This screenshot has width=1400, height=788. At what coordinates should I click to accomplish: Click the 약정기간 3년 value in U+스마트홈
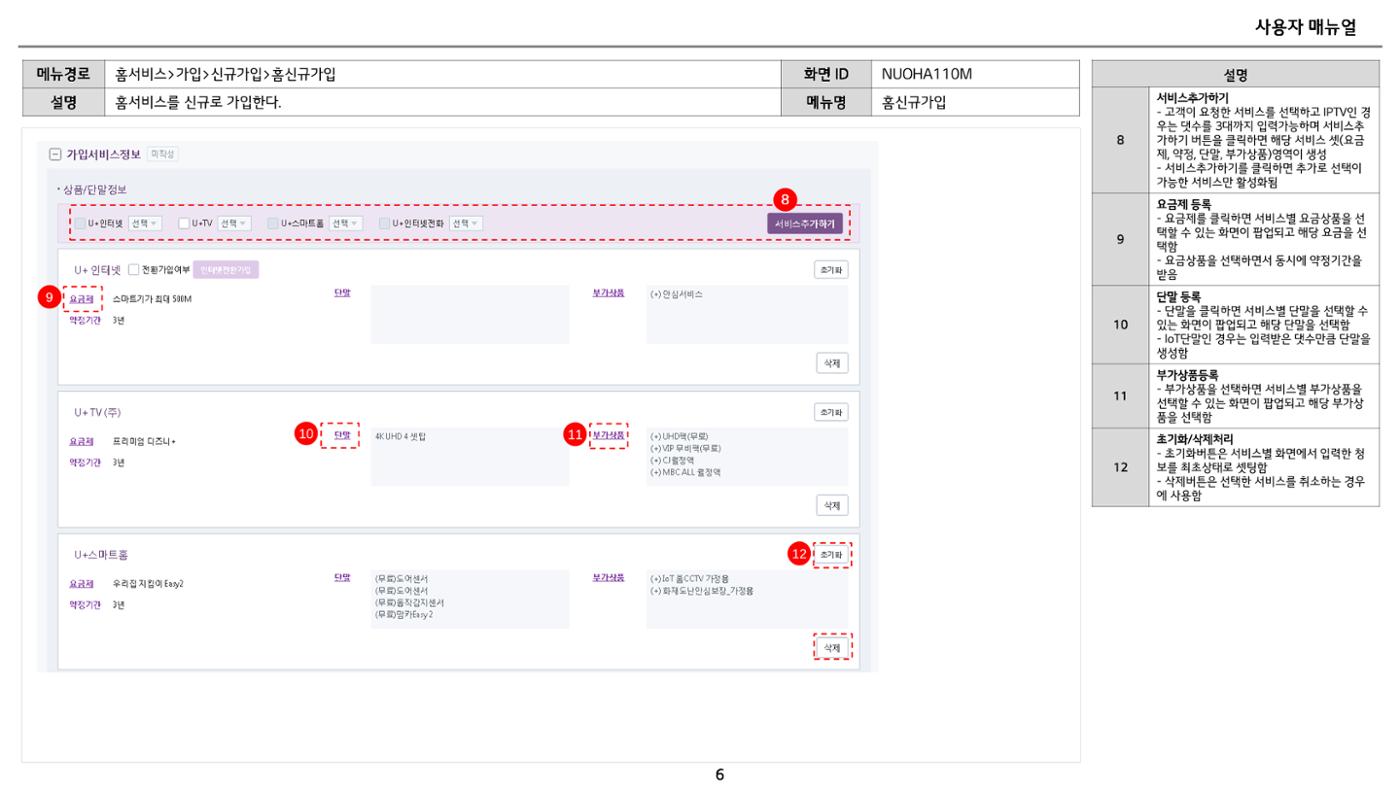click(x=119, y=605)
